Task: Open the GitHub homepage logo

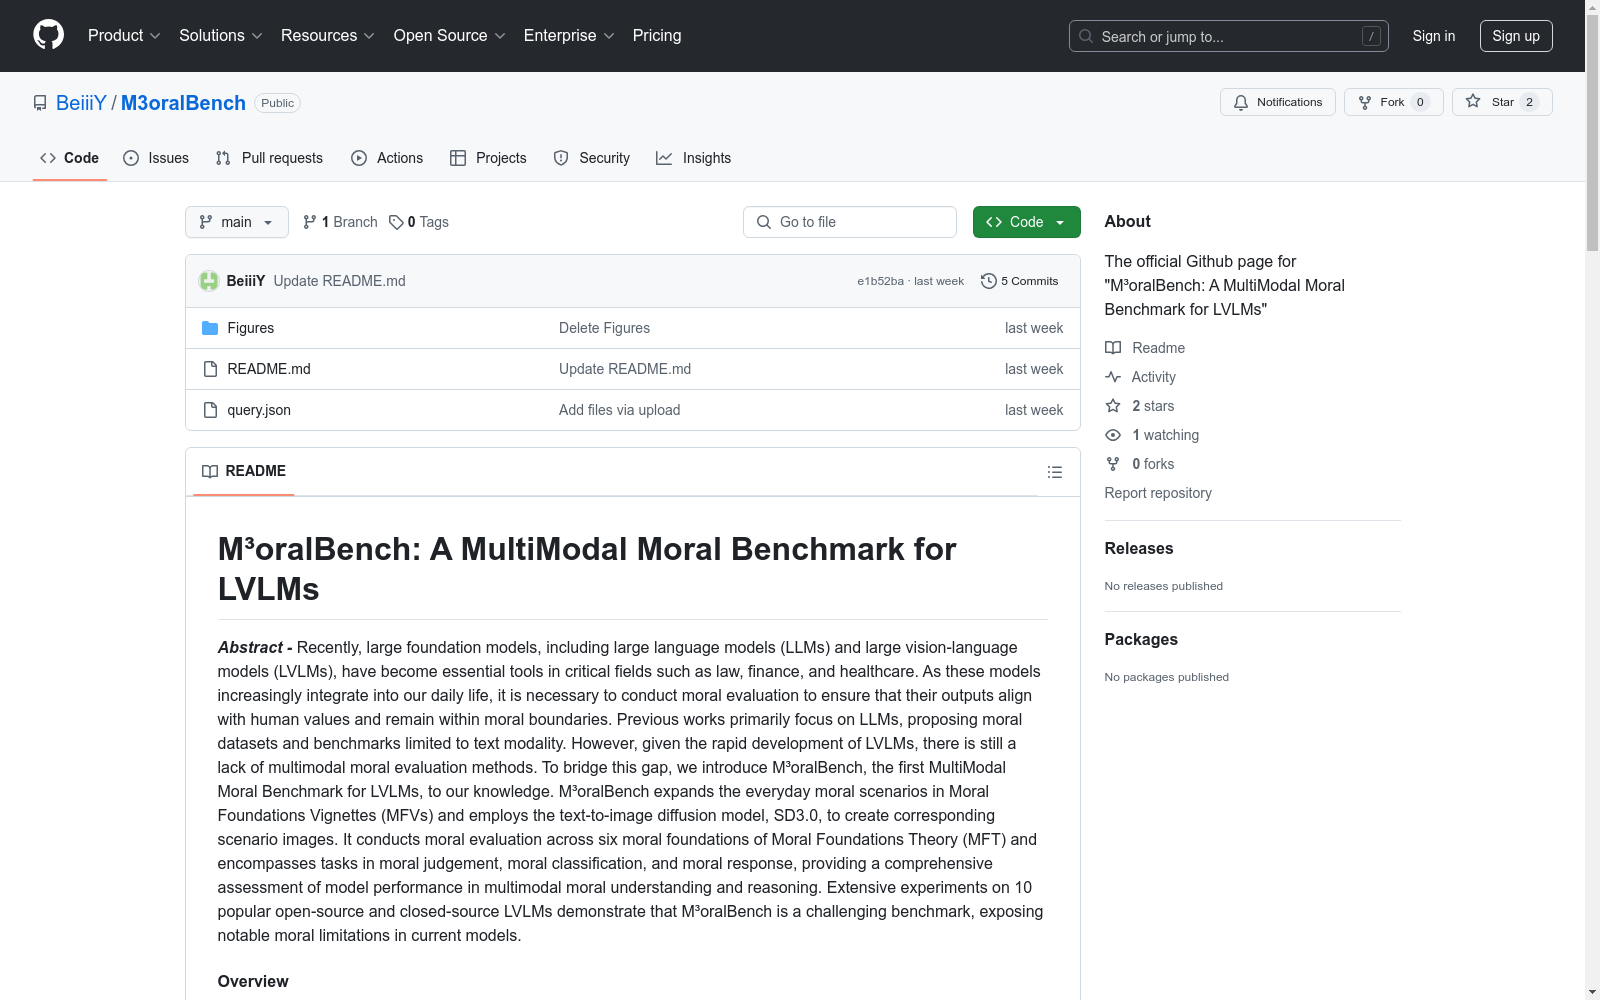Action: click(x=48, y=35)
